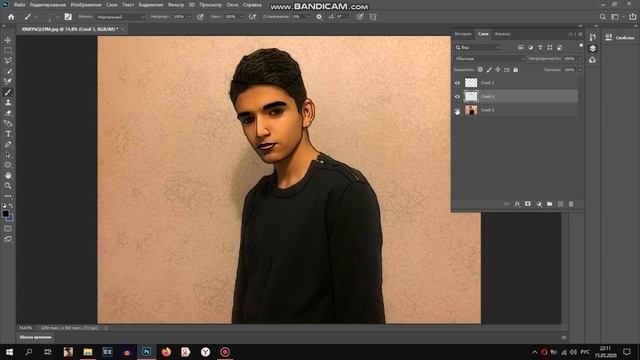Viewport: 640px width, 360px height.
Task: Open Yandex browser from the taskbar
Action: (x=205, y=352)
